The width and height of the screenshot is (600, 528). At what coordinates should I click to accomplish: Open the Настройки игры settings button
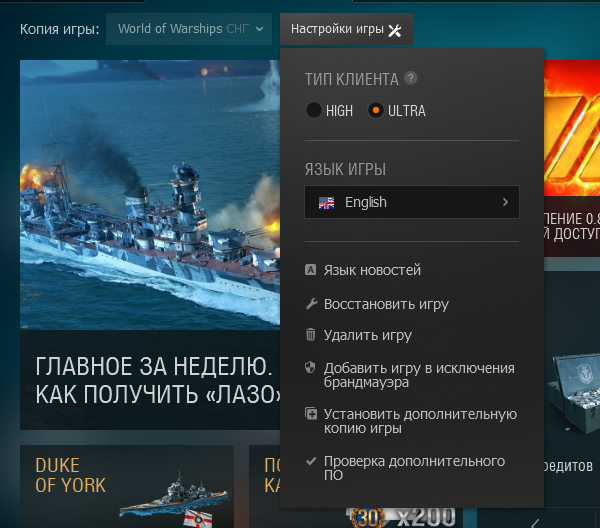346,29
